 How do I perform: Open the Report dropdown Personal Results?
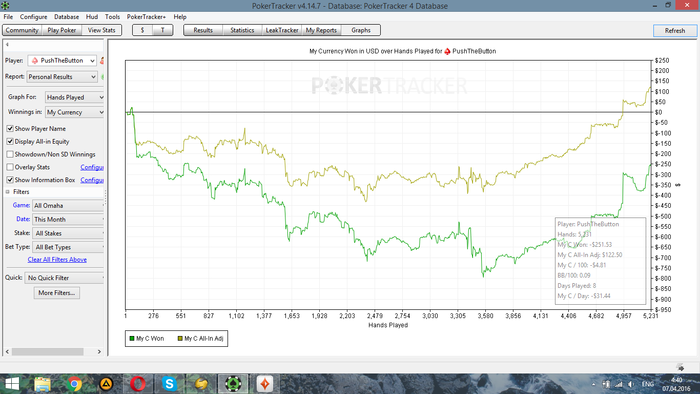[62, 77]
